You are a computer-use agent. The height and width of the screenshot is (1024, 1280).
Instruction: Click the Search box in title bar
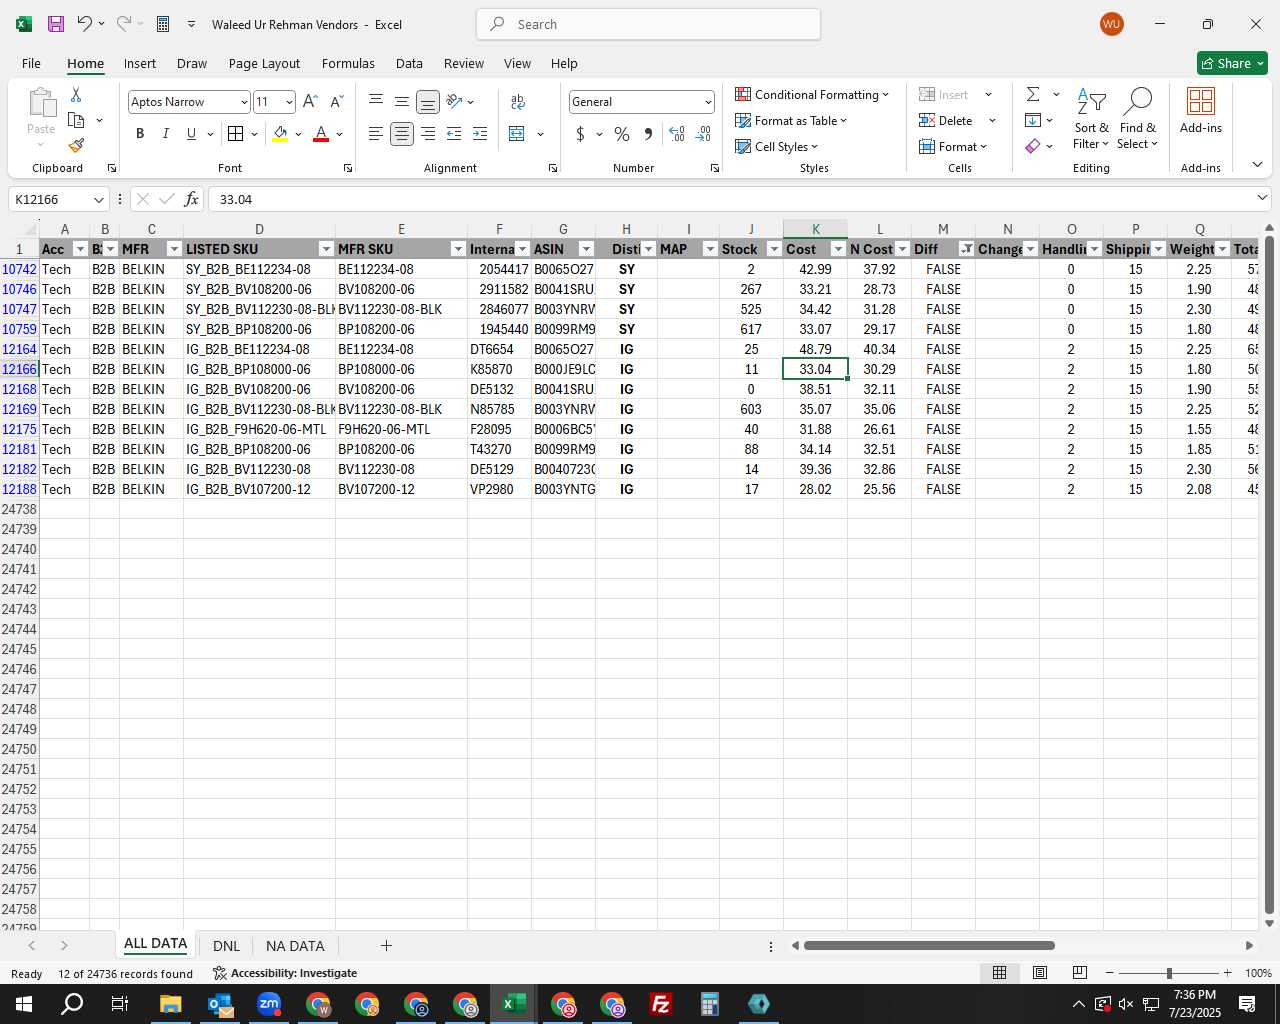[x=648, y=24]
